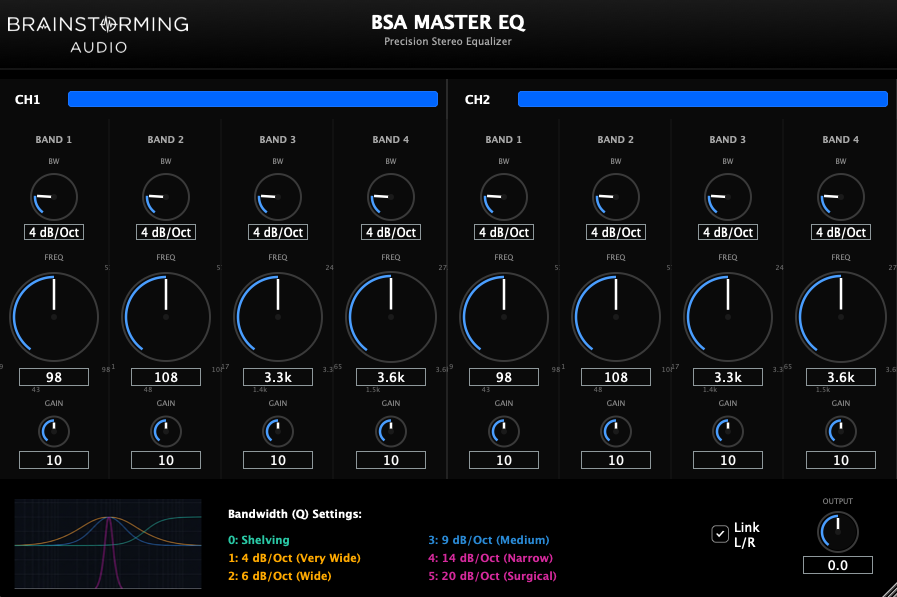This screenshot has height=597, width=897.
Task: Click the output value field 0.0
Action: [838, 565]
